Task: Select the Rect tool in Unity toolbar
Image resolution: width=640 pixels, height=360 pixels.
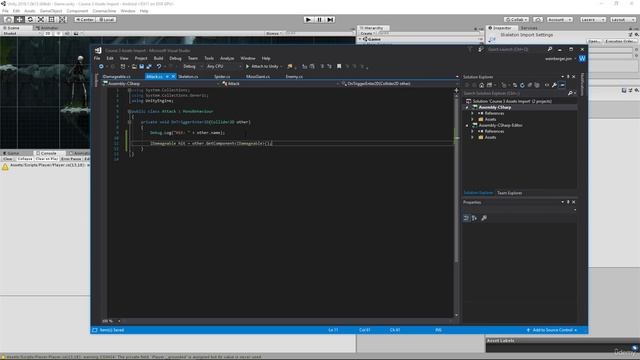Action: coord(51,19)
